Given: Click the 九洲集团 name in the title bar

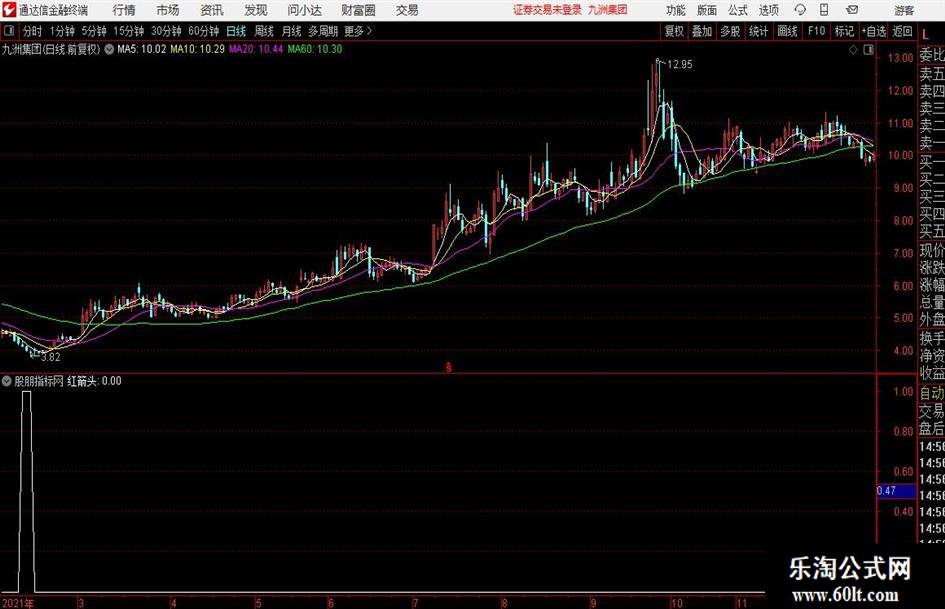Looking at the screenshot, I should click(x=608, y=10).
